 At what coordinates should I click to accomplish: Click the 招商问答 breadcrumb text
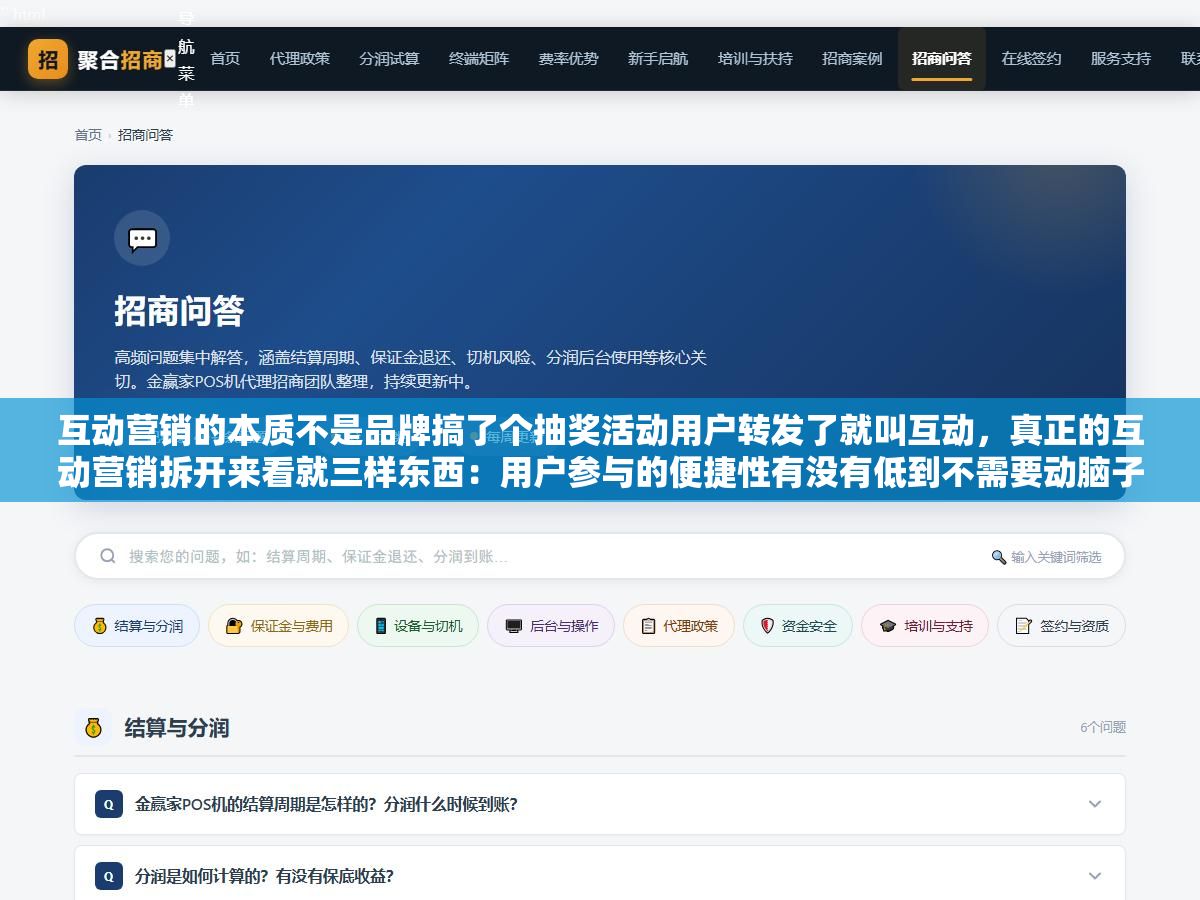point(145,135)
